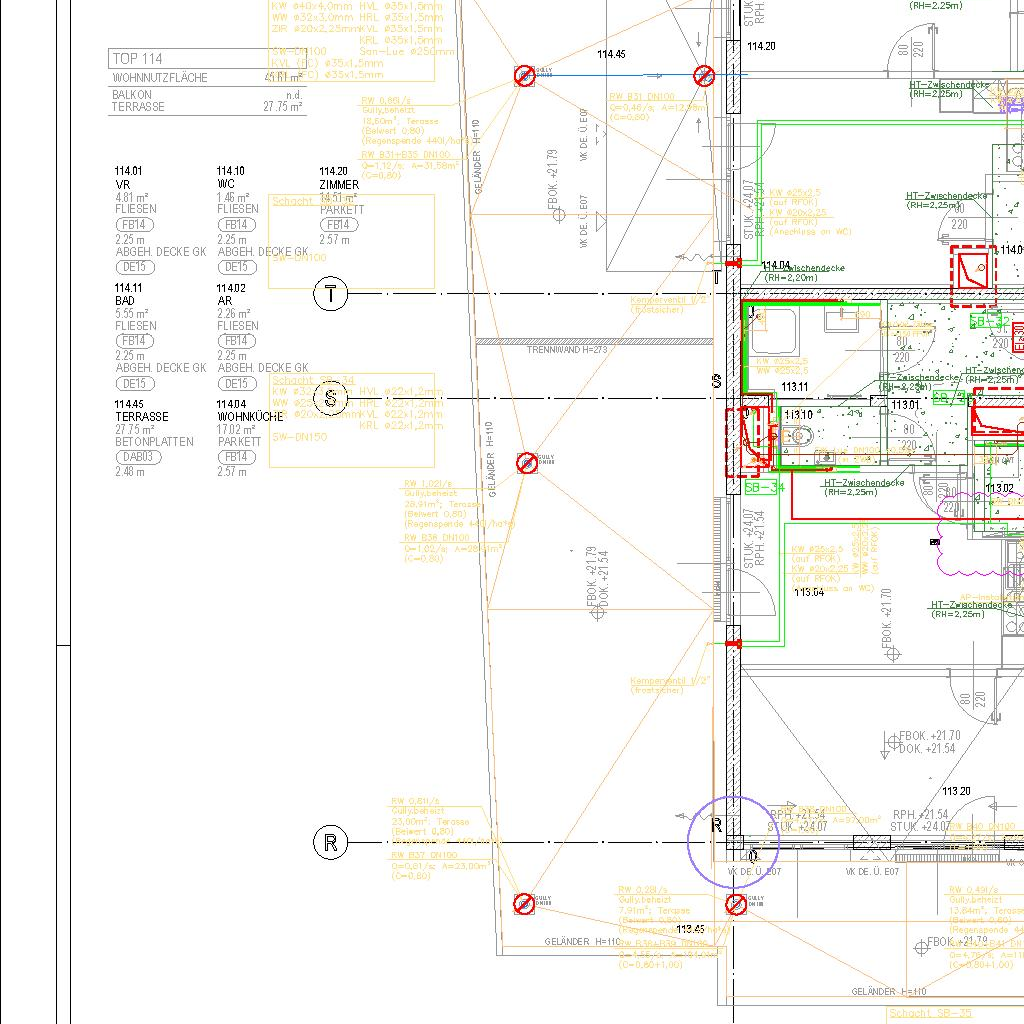
Task: Click the FB14 tag under room 114.11 BAD
Action: (135, 341)
